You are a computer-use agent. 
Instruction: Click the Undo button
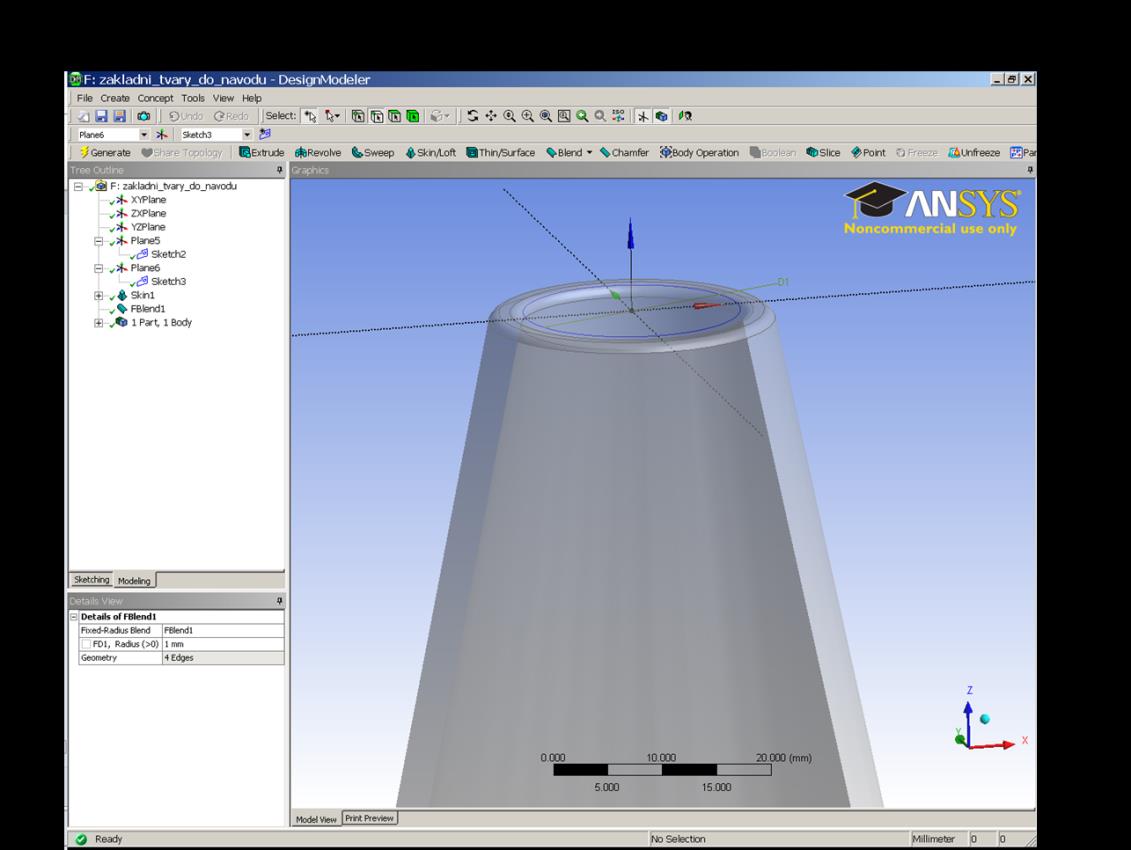(185, 115)
